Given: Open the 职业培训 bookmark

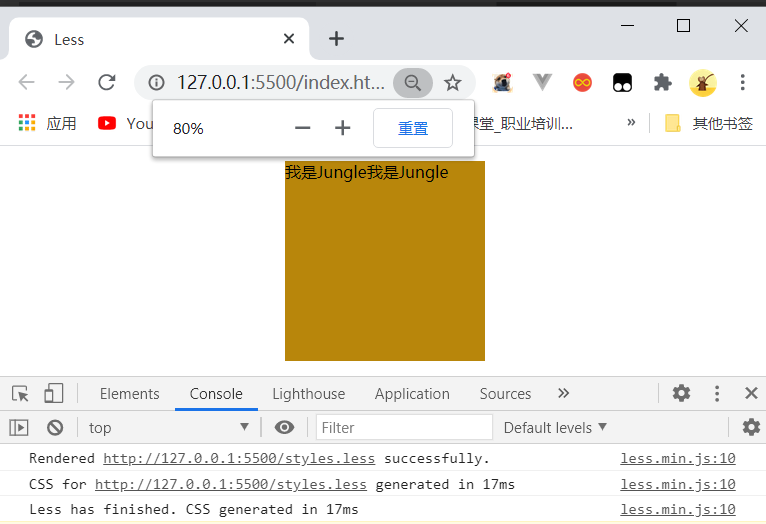Looking at the screenshot, I should click(523, 124).
